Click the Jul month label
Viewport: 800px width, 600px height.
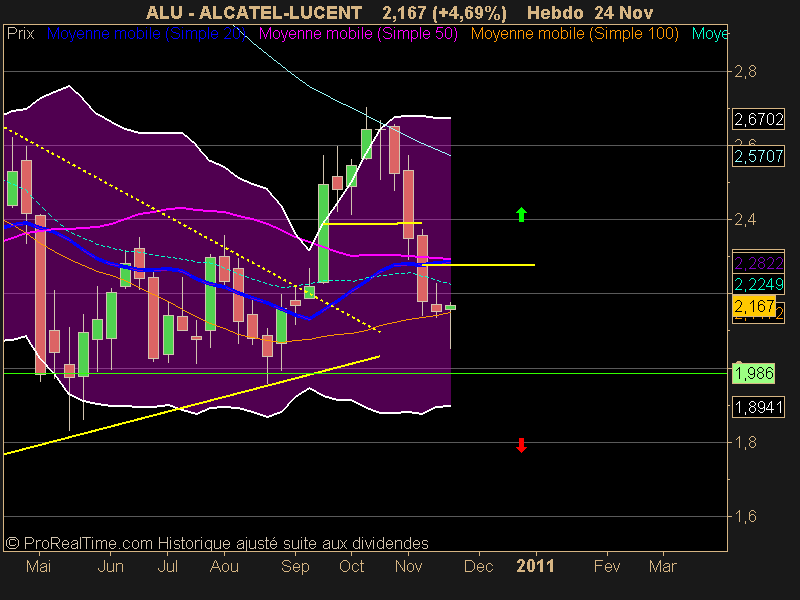click(167, 566)
